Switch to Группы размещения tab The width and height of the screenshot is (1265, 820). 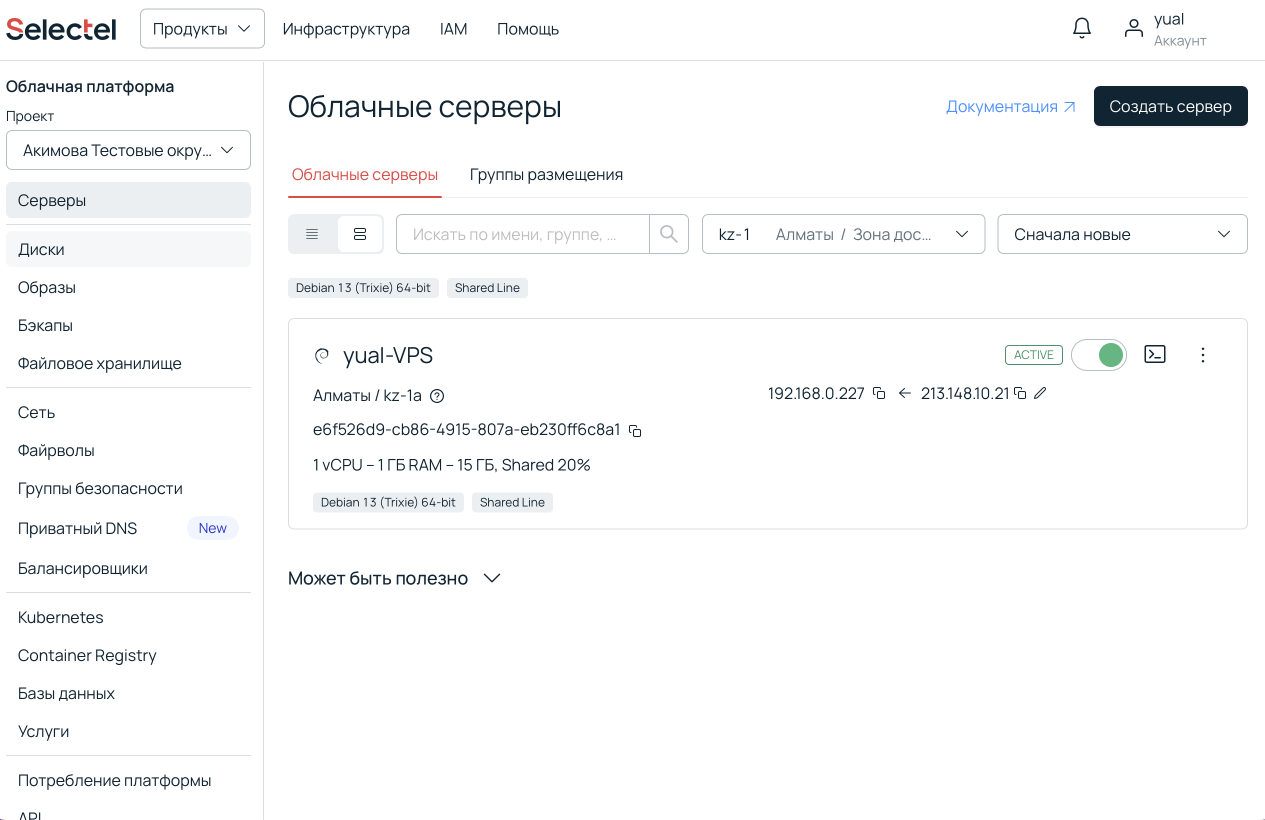click(x=546, y=174)
